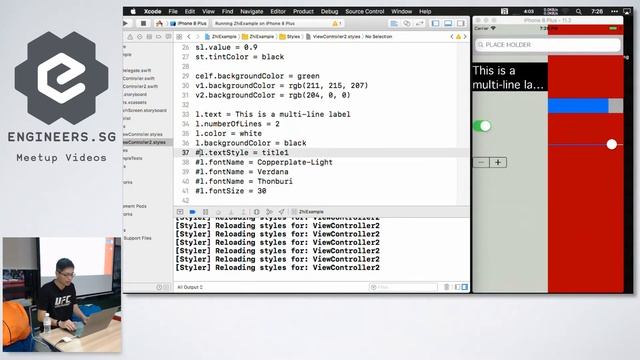Open the Report navigator tab
Screen dimensions: 640x360
click(168, 37)
